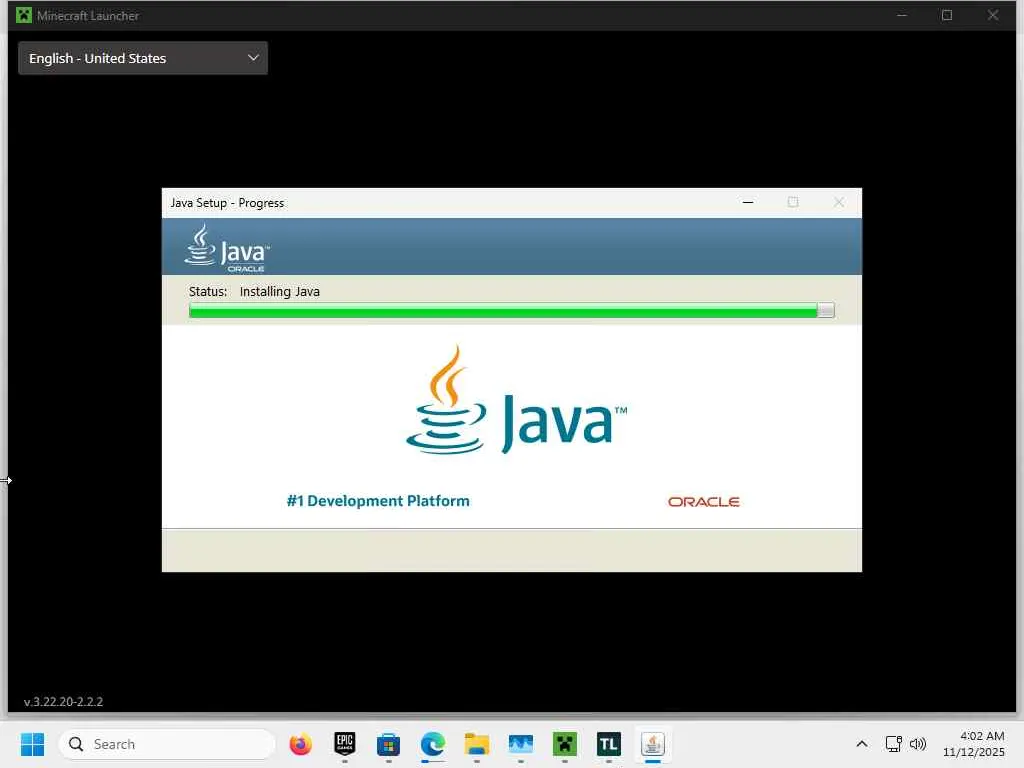Open Microsoft Edge from the taskbar
Image resolution: width=1024 pixels, height=768 pixels.
432,744
